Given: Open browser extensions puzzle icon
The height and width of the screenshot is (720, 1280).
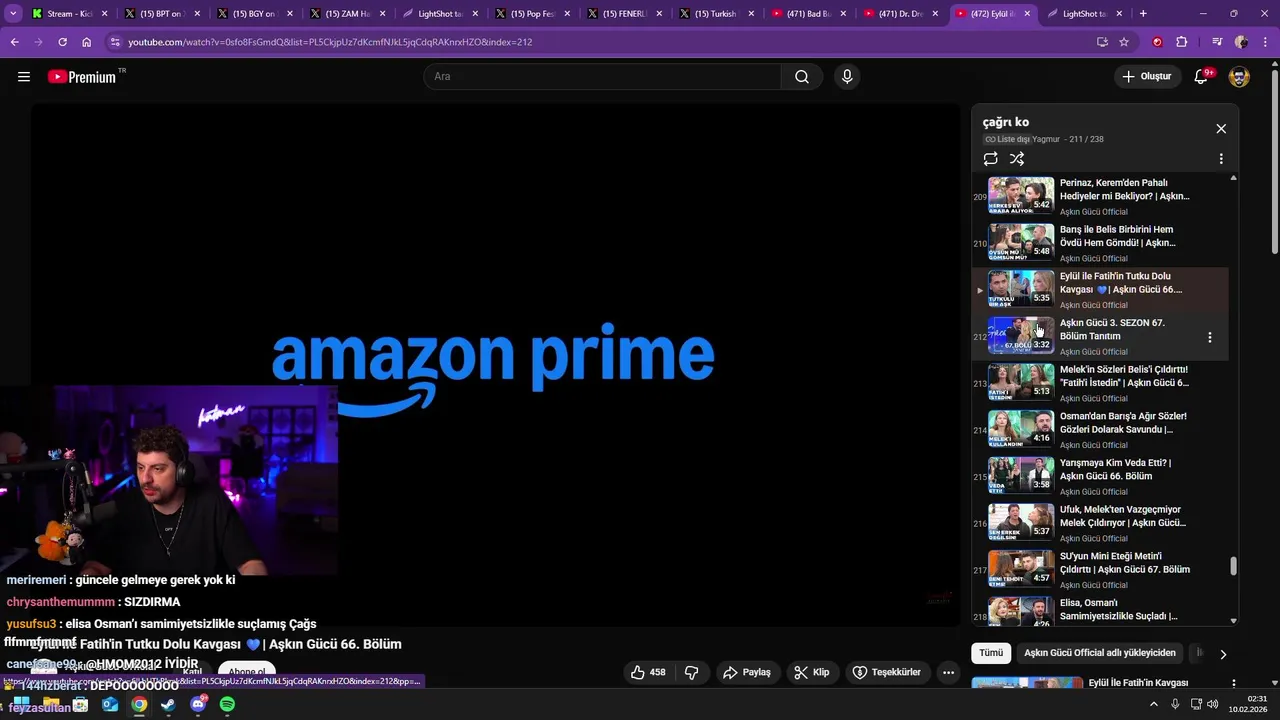Looking at the screenshot, I should pyautogui.click(x=1182, y=42).
